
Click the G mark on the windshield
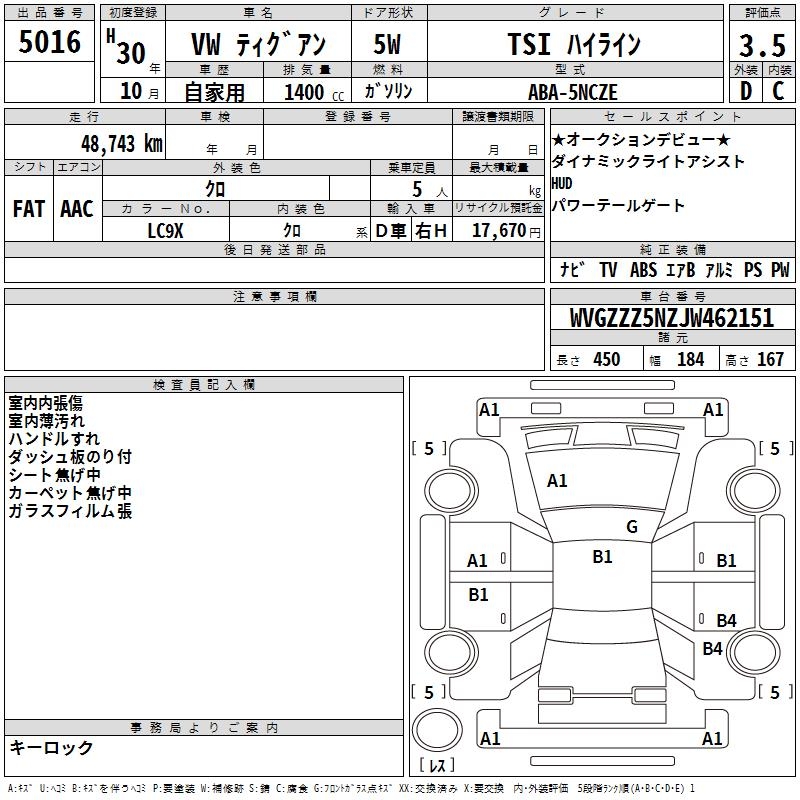632,527
